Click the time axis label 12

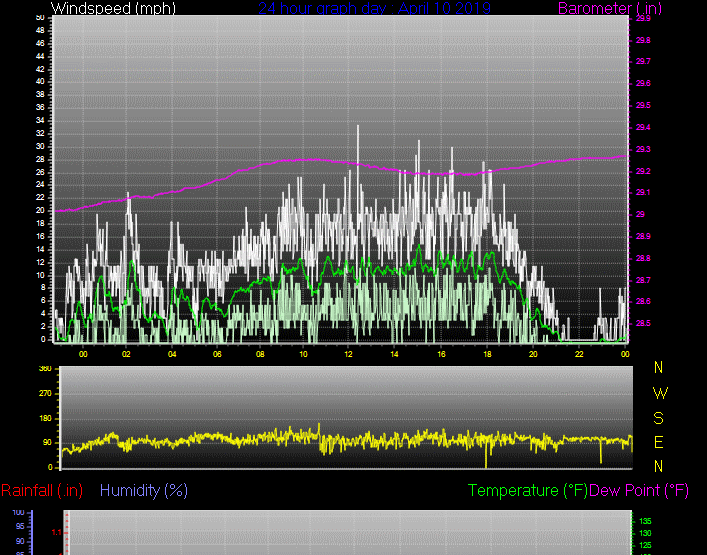coord(348,354)
